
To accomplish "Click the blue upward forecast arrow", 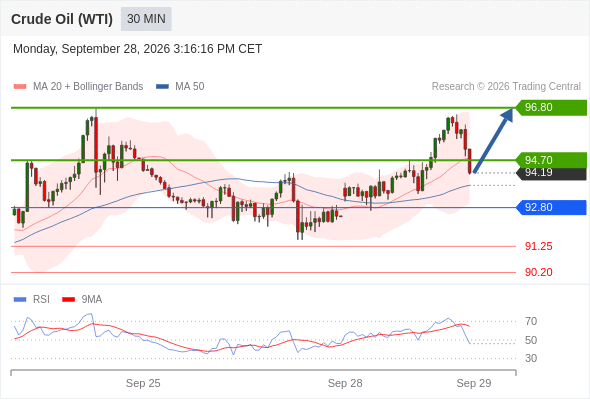I will [x=493, y=141].
